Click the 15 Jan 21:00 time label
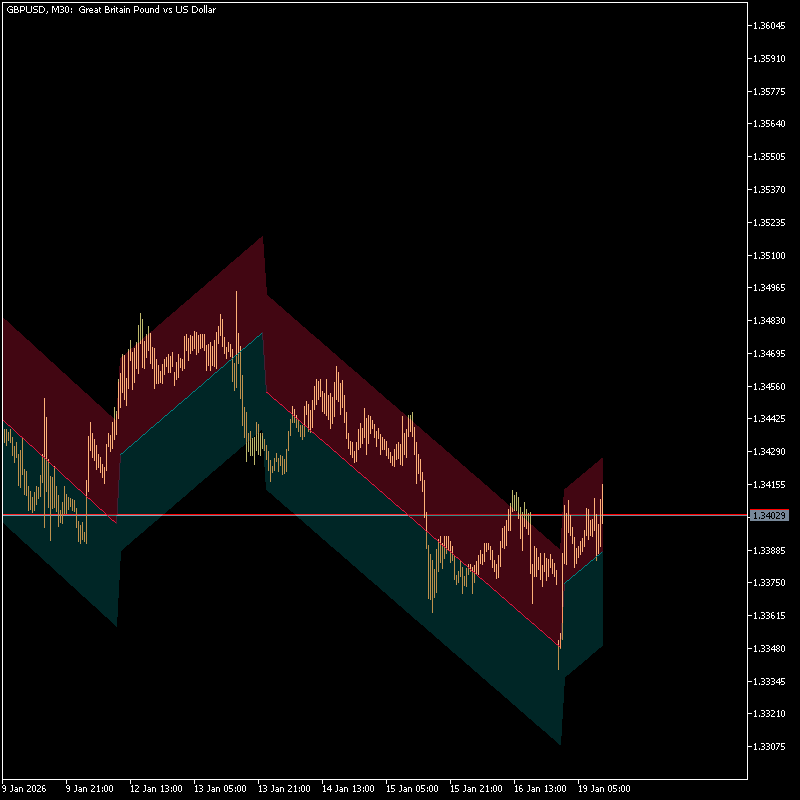This screenshot has height=800, width=800. point(475,788)
